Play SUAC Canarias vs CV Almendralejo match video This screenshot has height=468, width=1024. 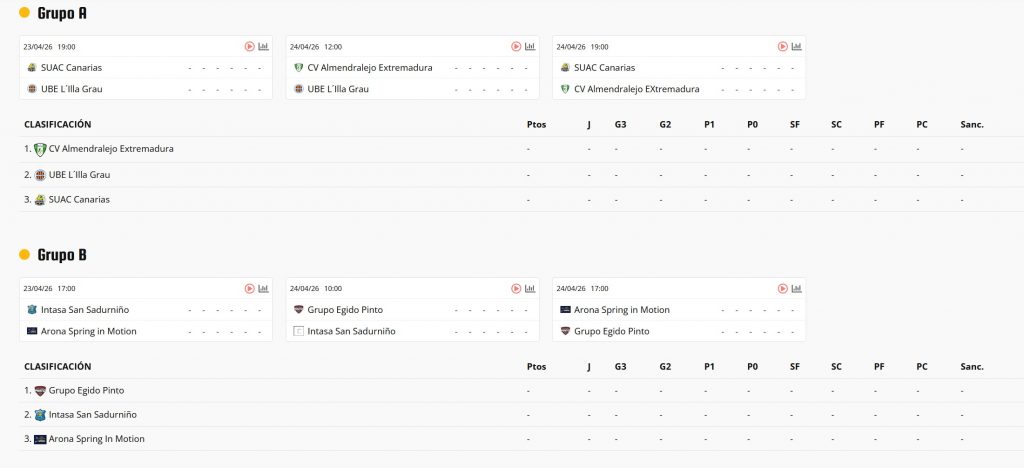click(783, 46)
